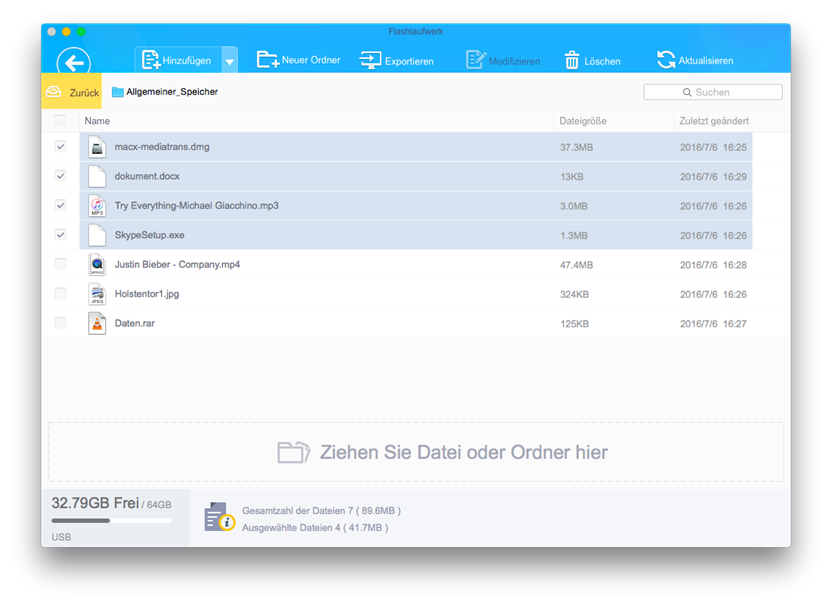
Task: Click the VLC cone icon of Daten.rar
Action: tap(97, 323)
